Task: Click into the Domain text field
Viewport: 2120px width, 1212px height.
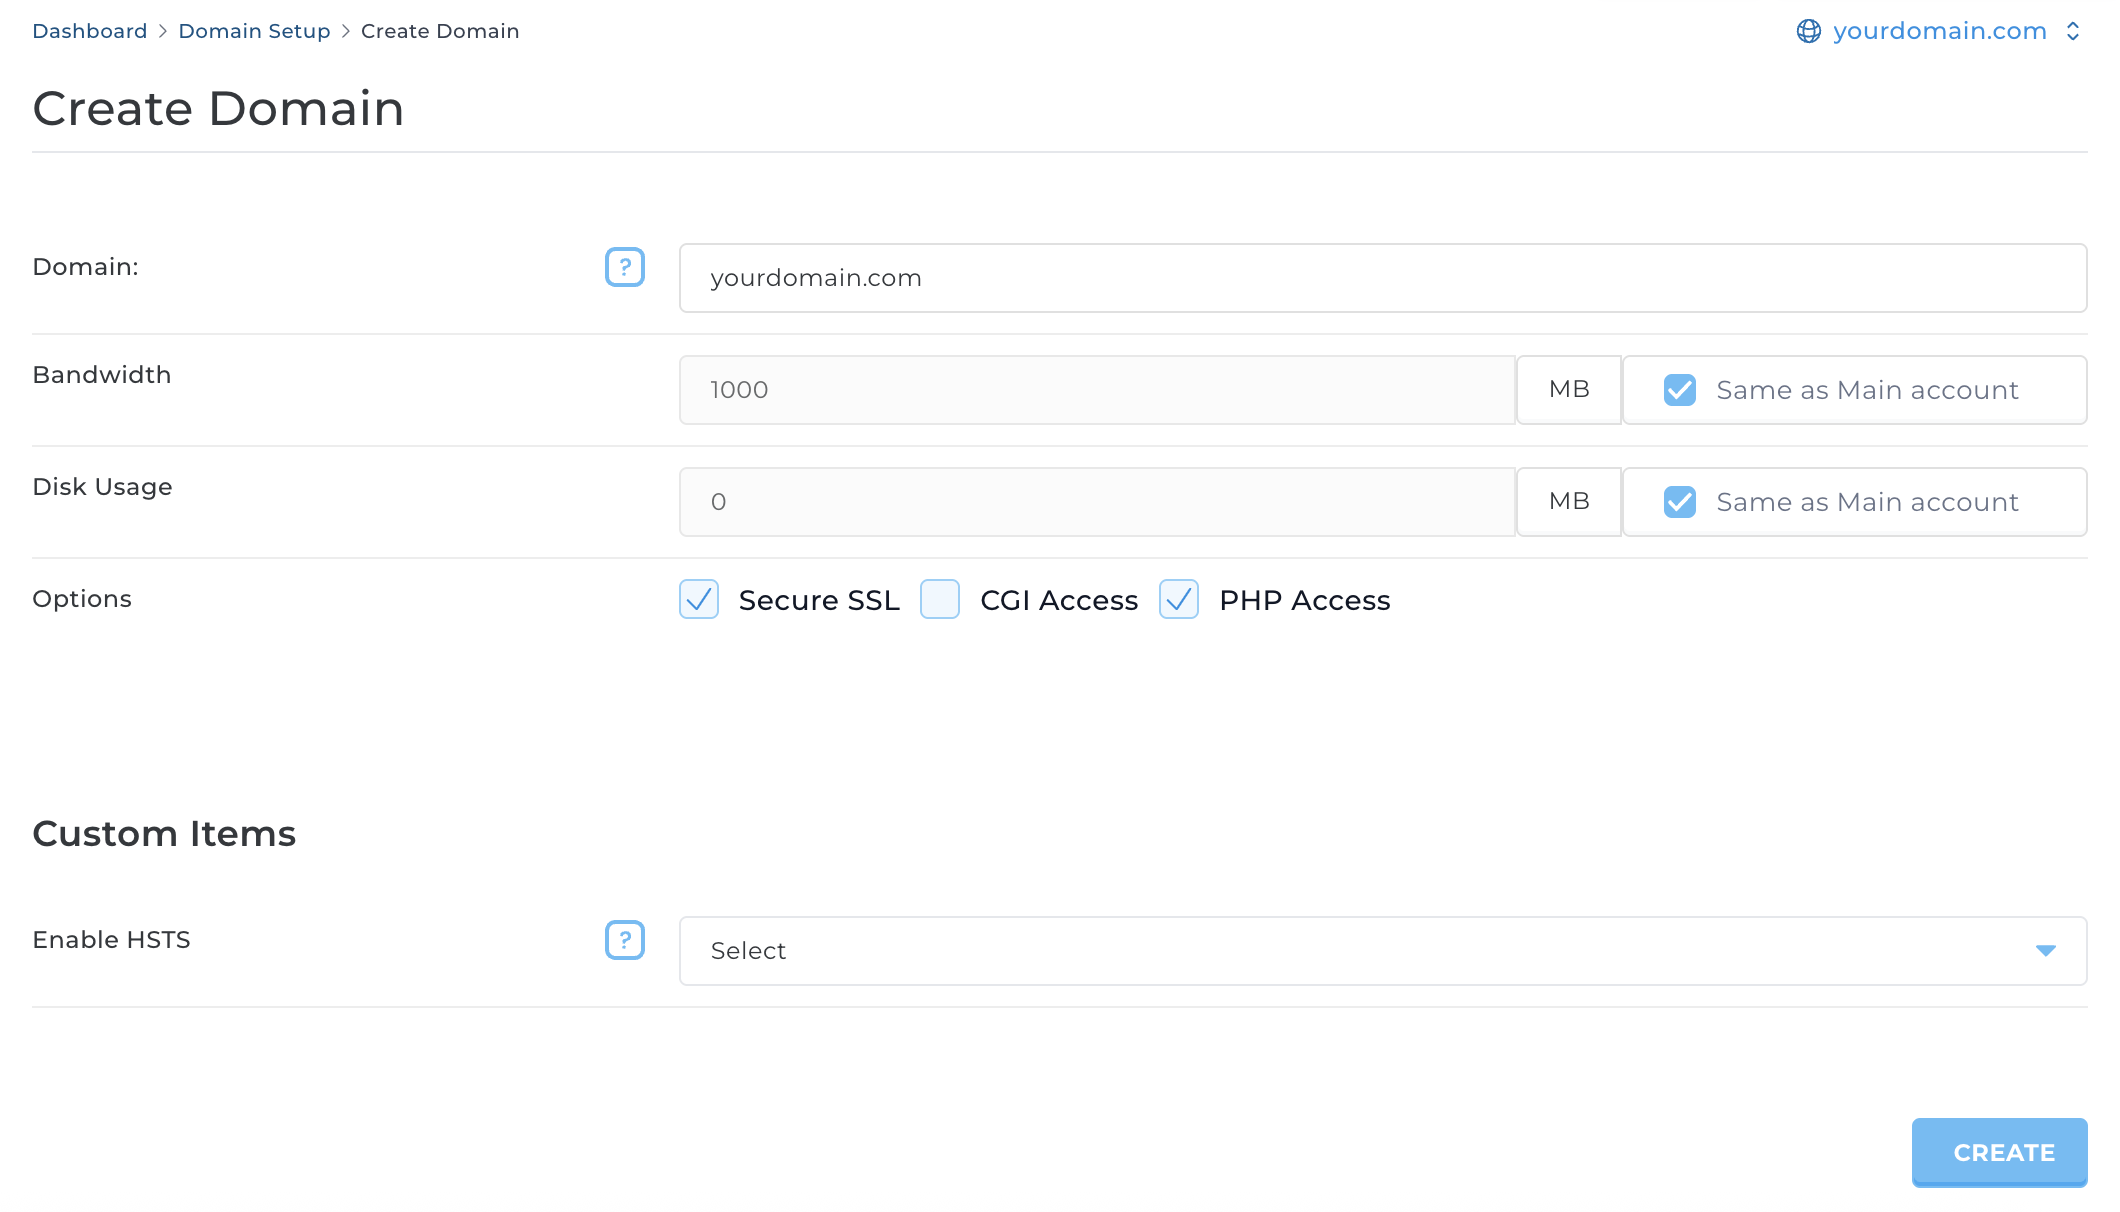Action: 1382,278
